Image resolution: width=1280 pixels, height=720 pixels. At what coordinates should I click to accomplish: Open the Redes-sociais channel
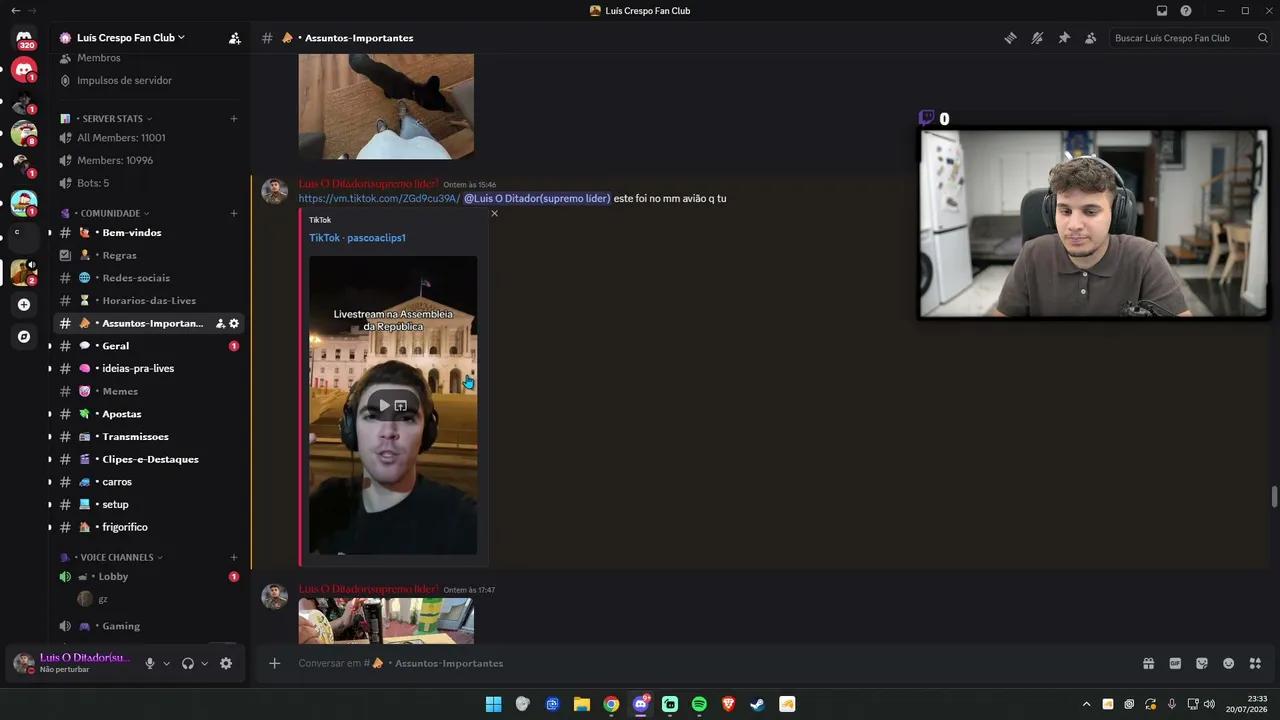point(148,278)
